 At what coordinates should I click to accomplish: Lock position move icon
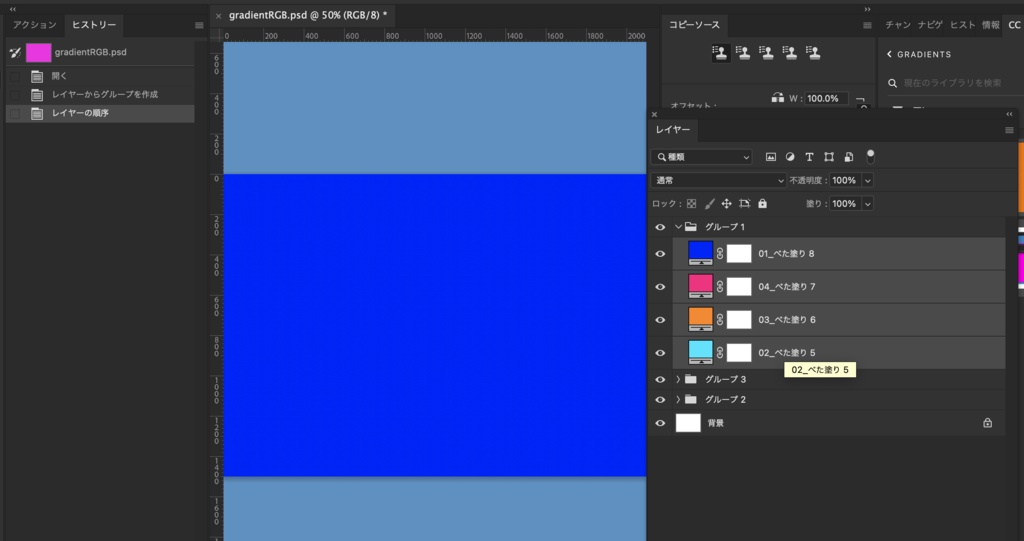coord(726,204)
